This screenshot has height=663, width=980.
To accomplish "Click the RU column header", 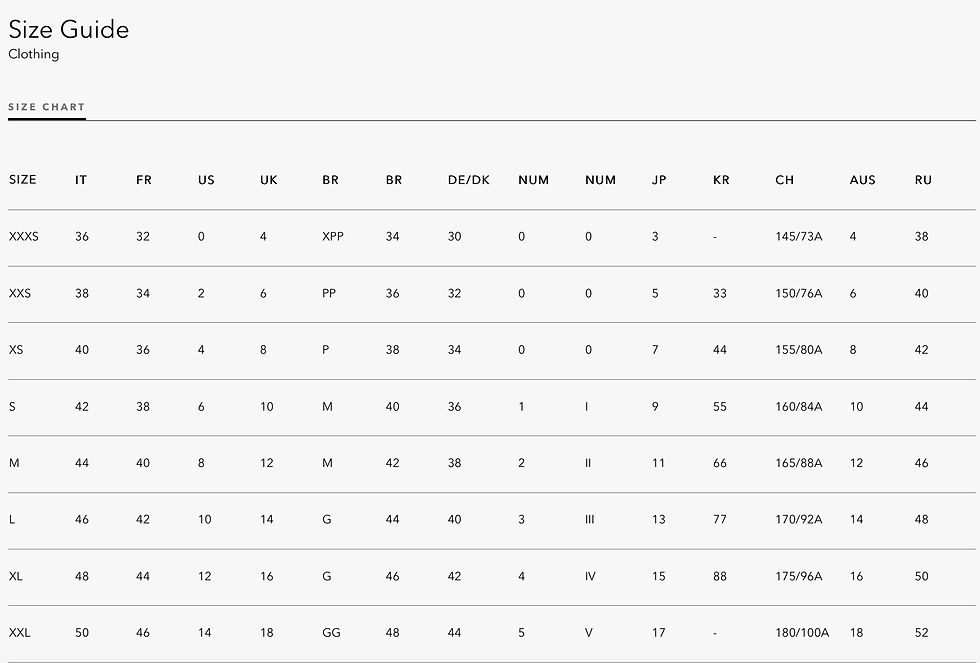I will coord(923,180).
